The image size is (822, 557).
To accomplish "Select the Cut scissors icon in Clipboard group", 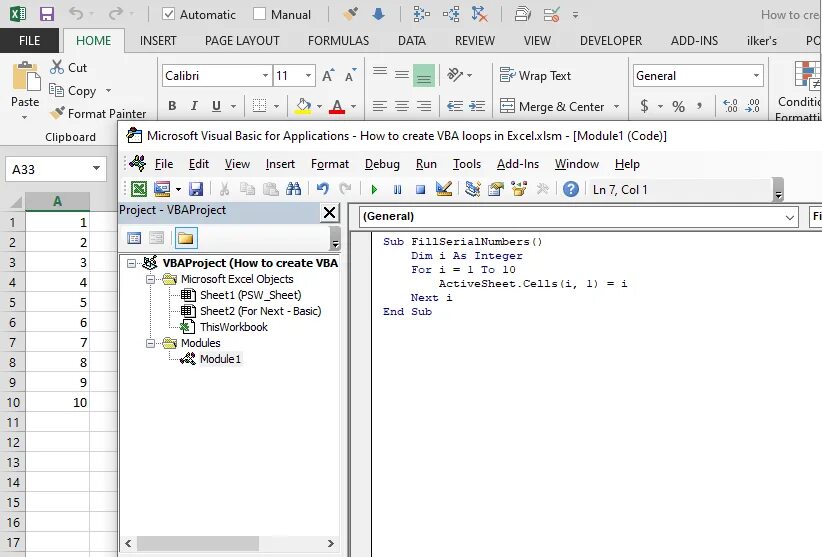I will point(57,67).
